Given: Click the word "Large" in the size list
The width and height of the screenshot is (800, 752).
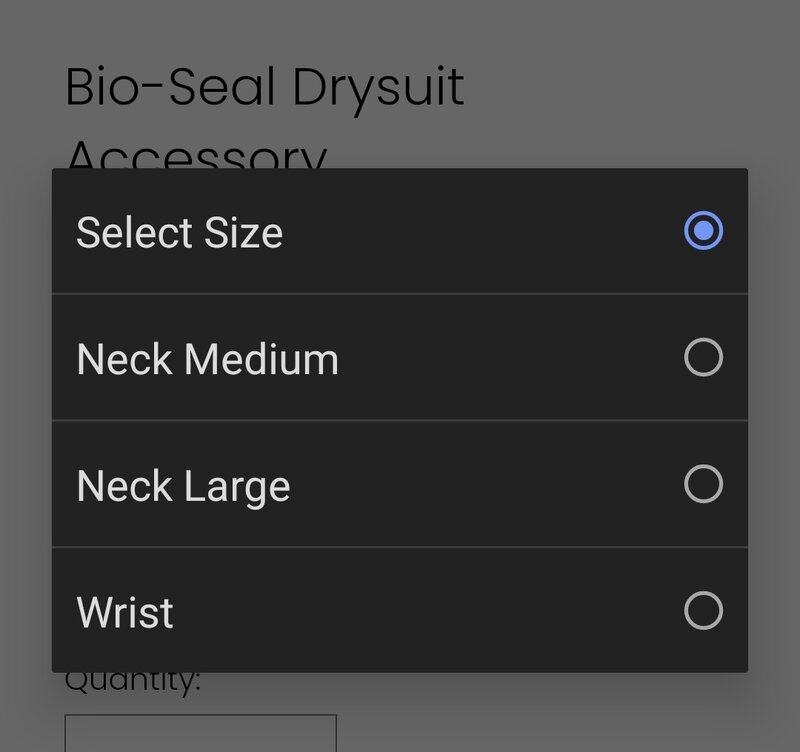Looking at the screenshot, I should (x=238, y=486).
